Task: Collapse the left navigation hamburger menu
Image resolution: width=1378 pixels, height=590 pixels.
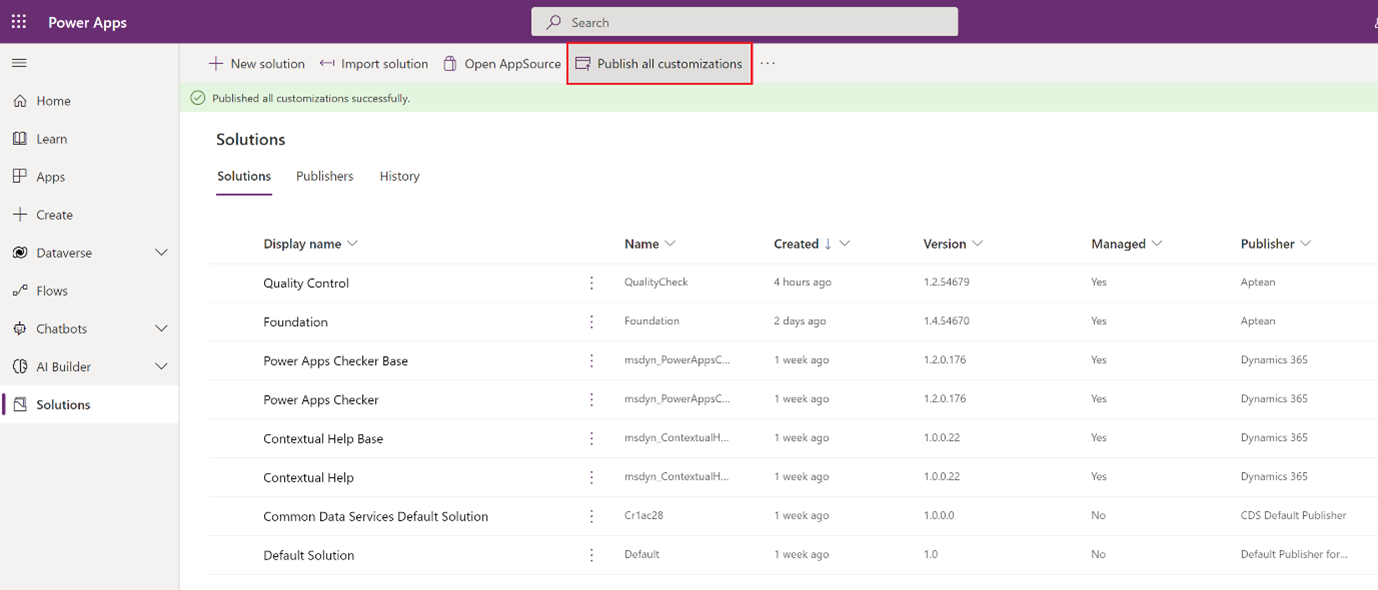Action: click(19, 63)
